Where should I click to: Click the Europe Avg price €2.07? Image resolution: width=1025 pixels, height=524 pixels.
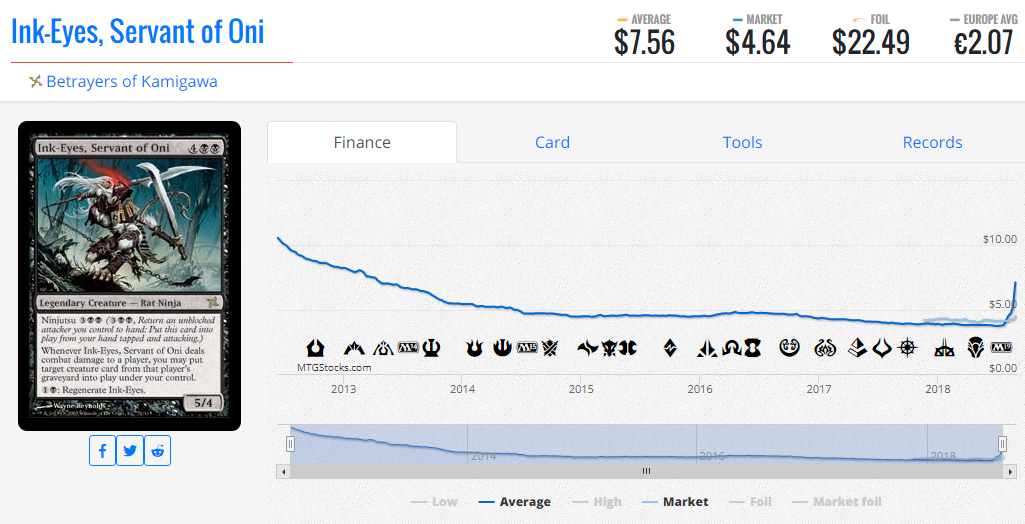point(983,42)
